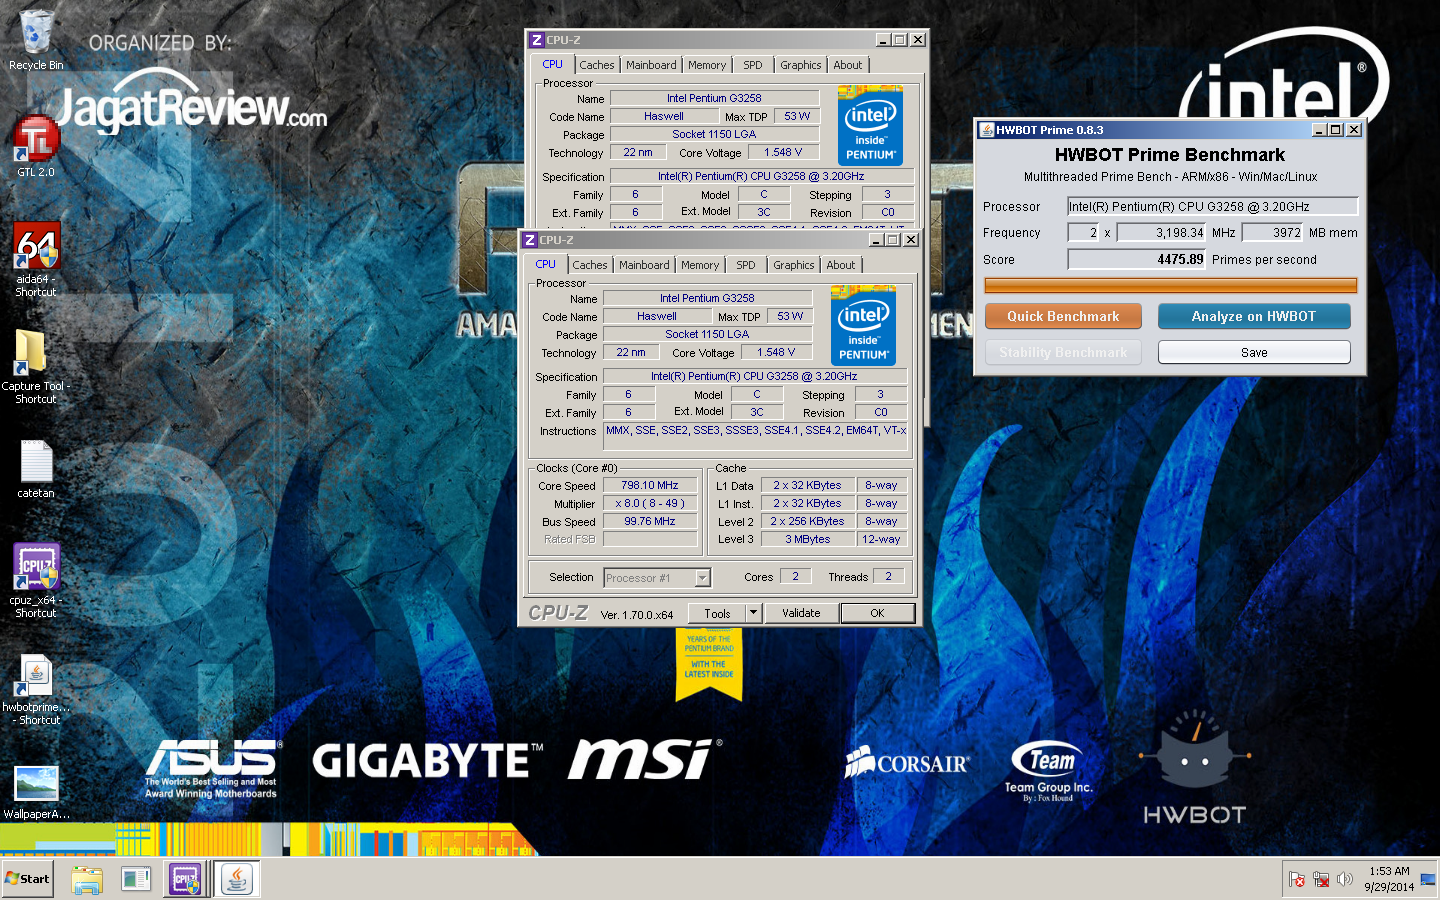Switch to CPU-Z in the taskbar

point(185,879)
